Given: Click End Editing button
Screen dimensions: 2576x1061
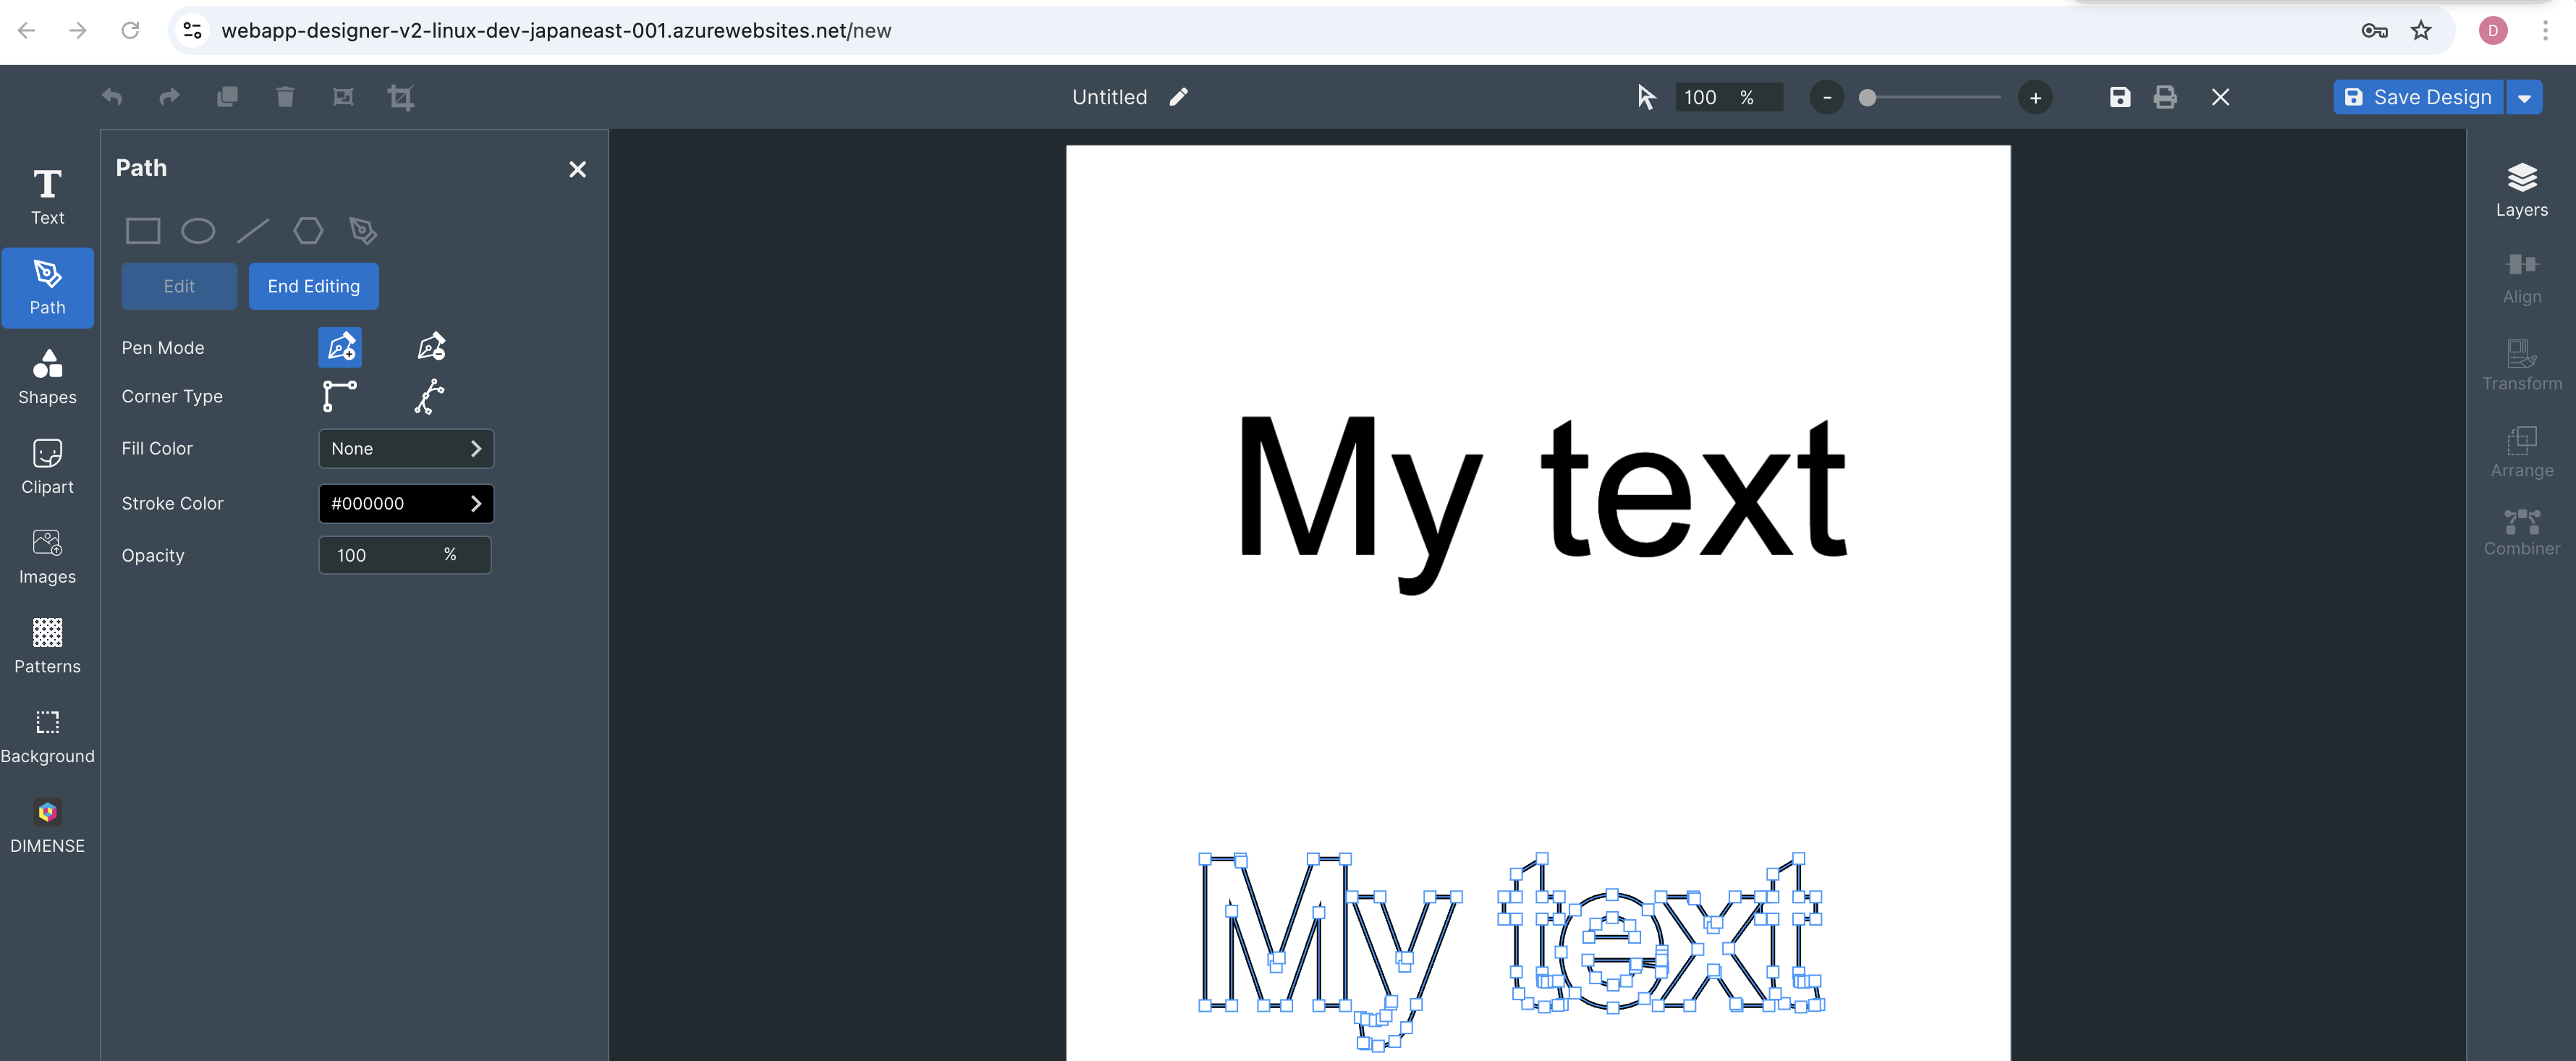Looking at the screenshot, I should tap(314, 287).
